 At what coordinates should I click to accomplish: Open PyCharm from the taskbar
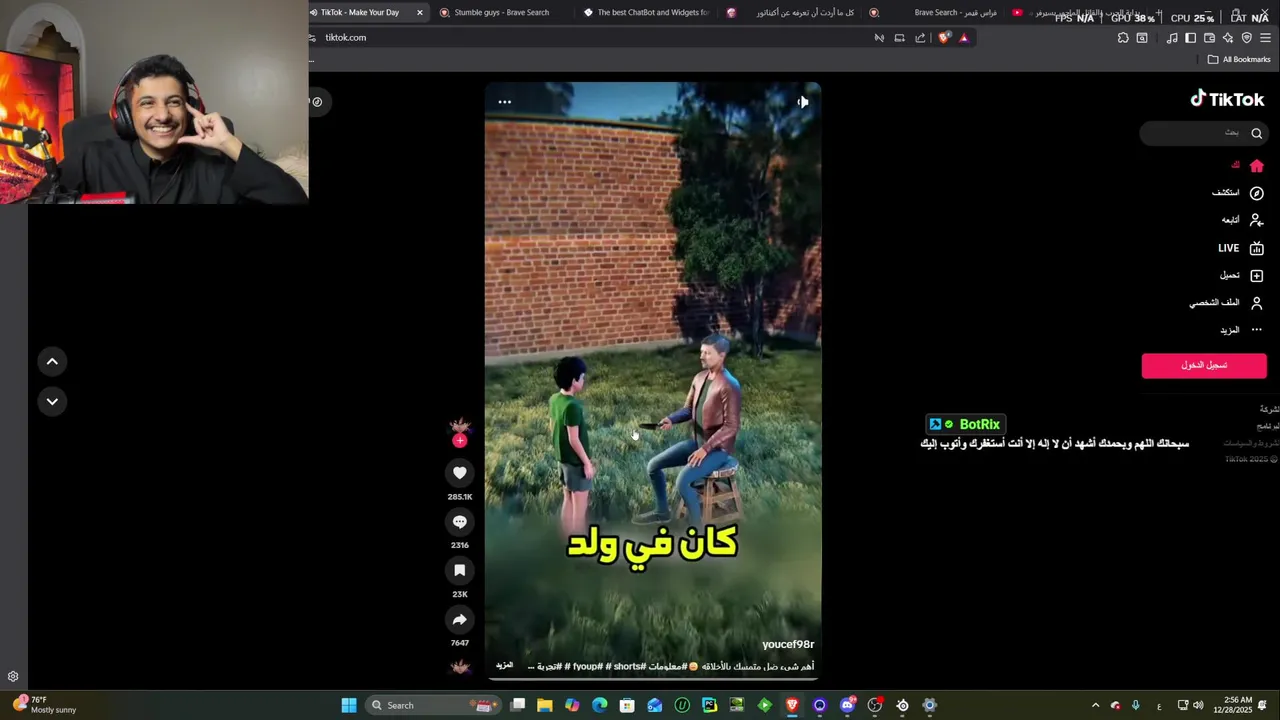point(710,705)
